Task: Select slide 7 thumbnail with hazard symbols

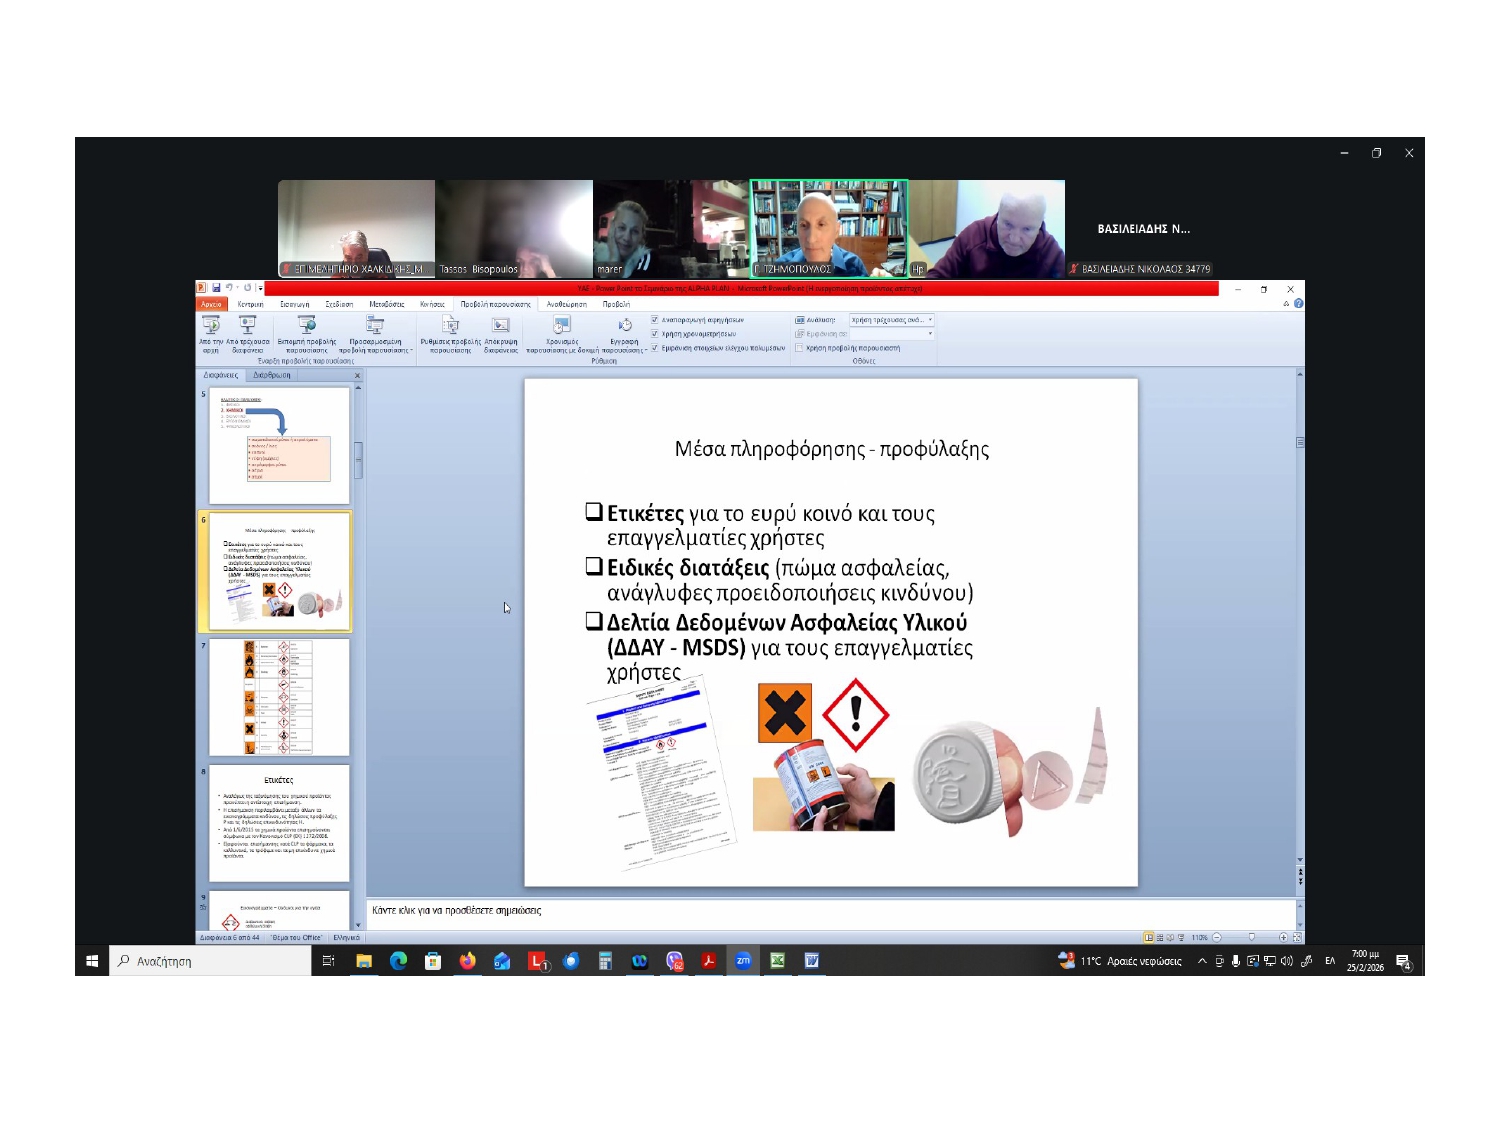Action: click(x=279, y=697)
